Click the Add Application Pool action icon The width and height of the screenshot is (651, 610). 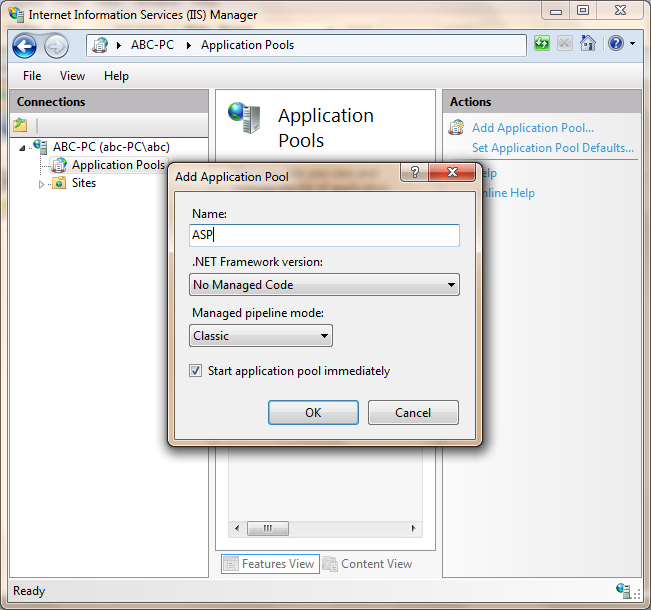[x=456, y=127]
